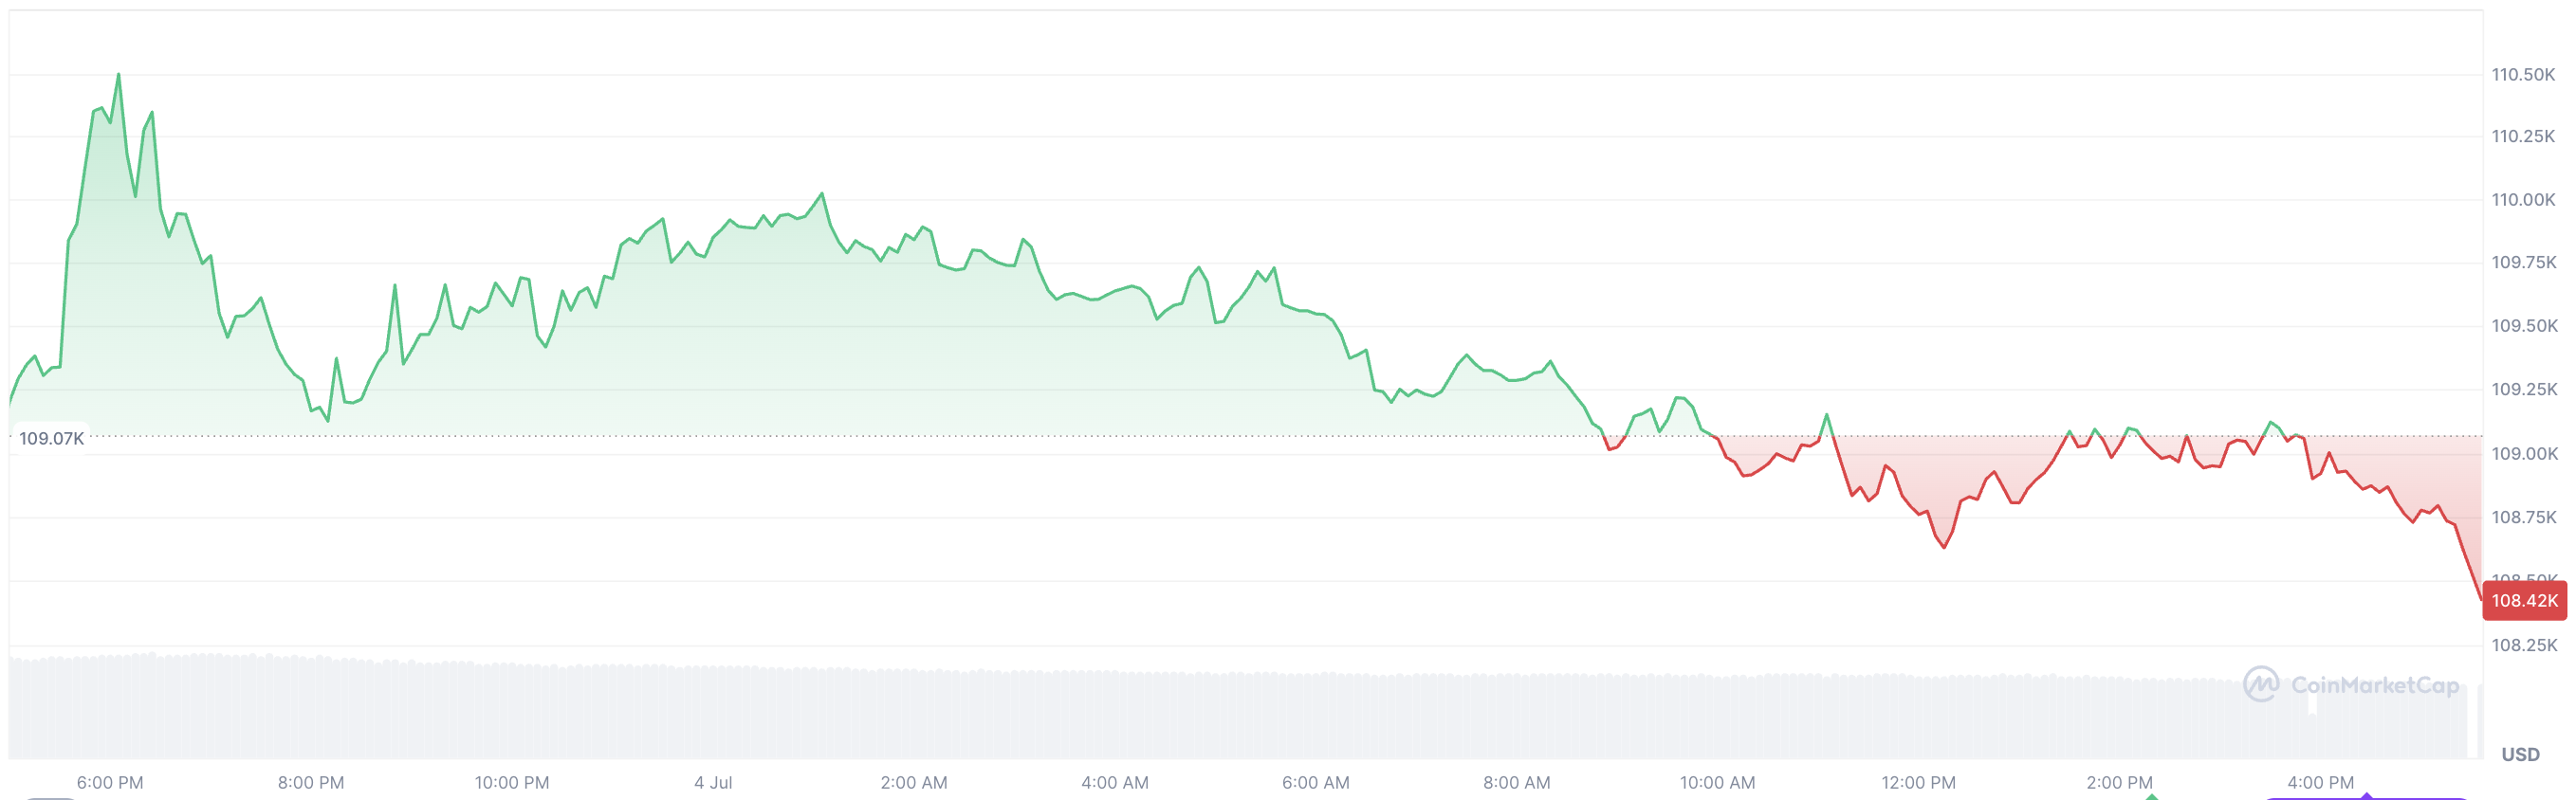Click the 108.75K price axis label
Image resolution: width=2576 pixels, height=800 pixels.
point(2523,517)
